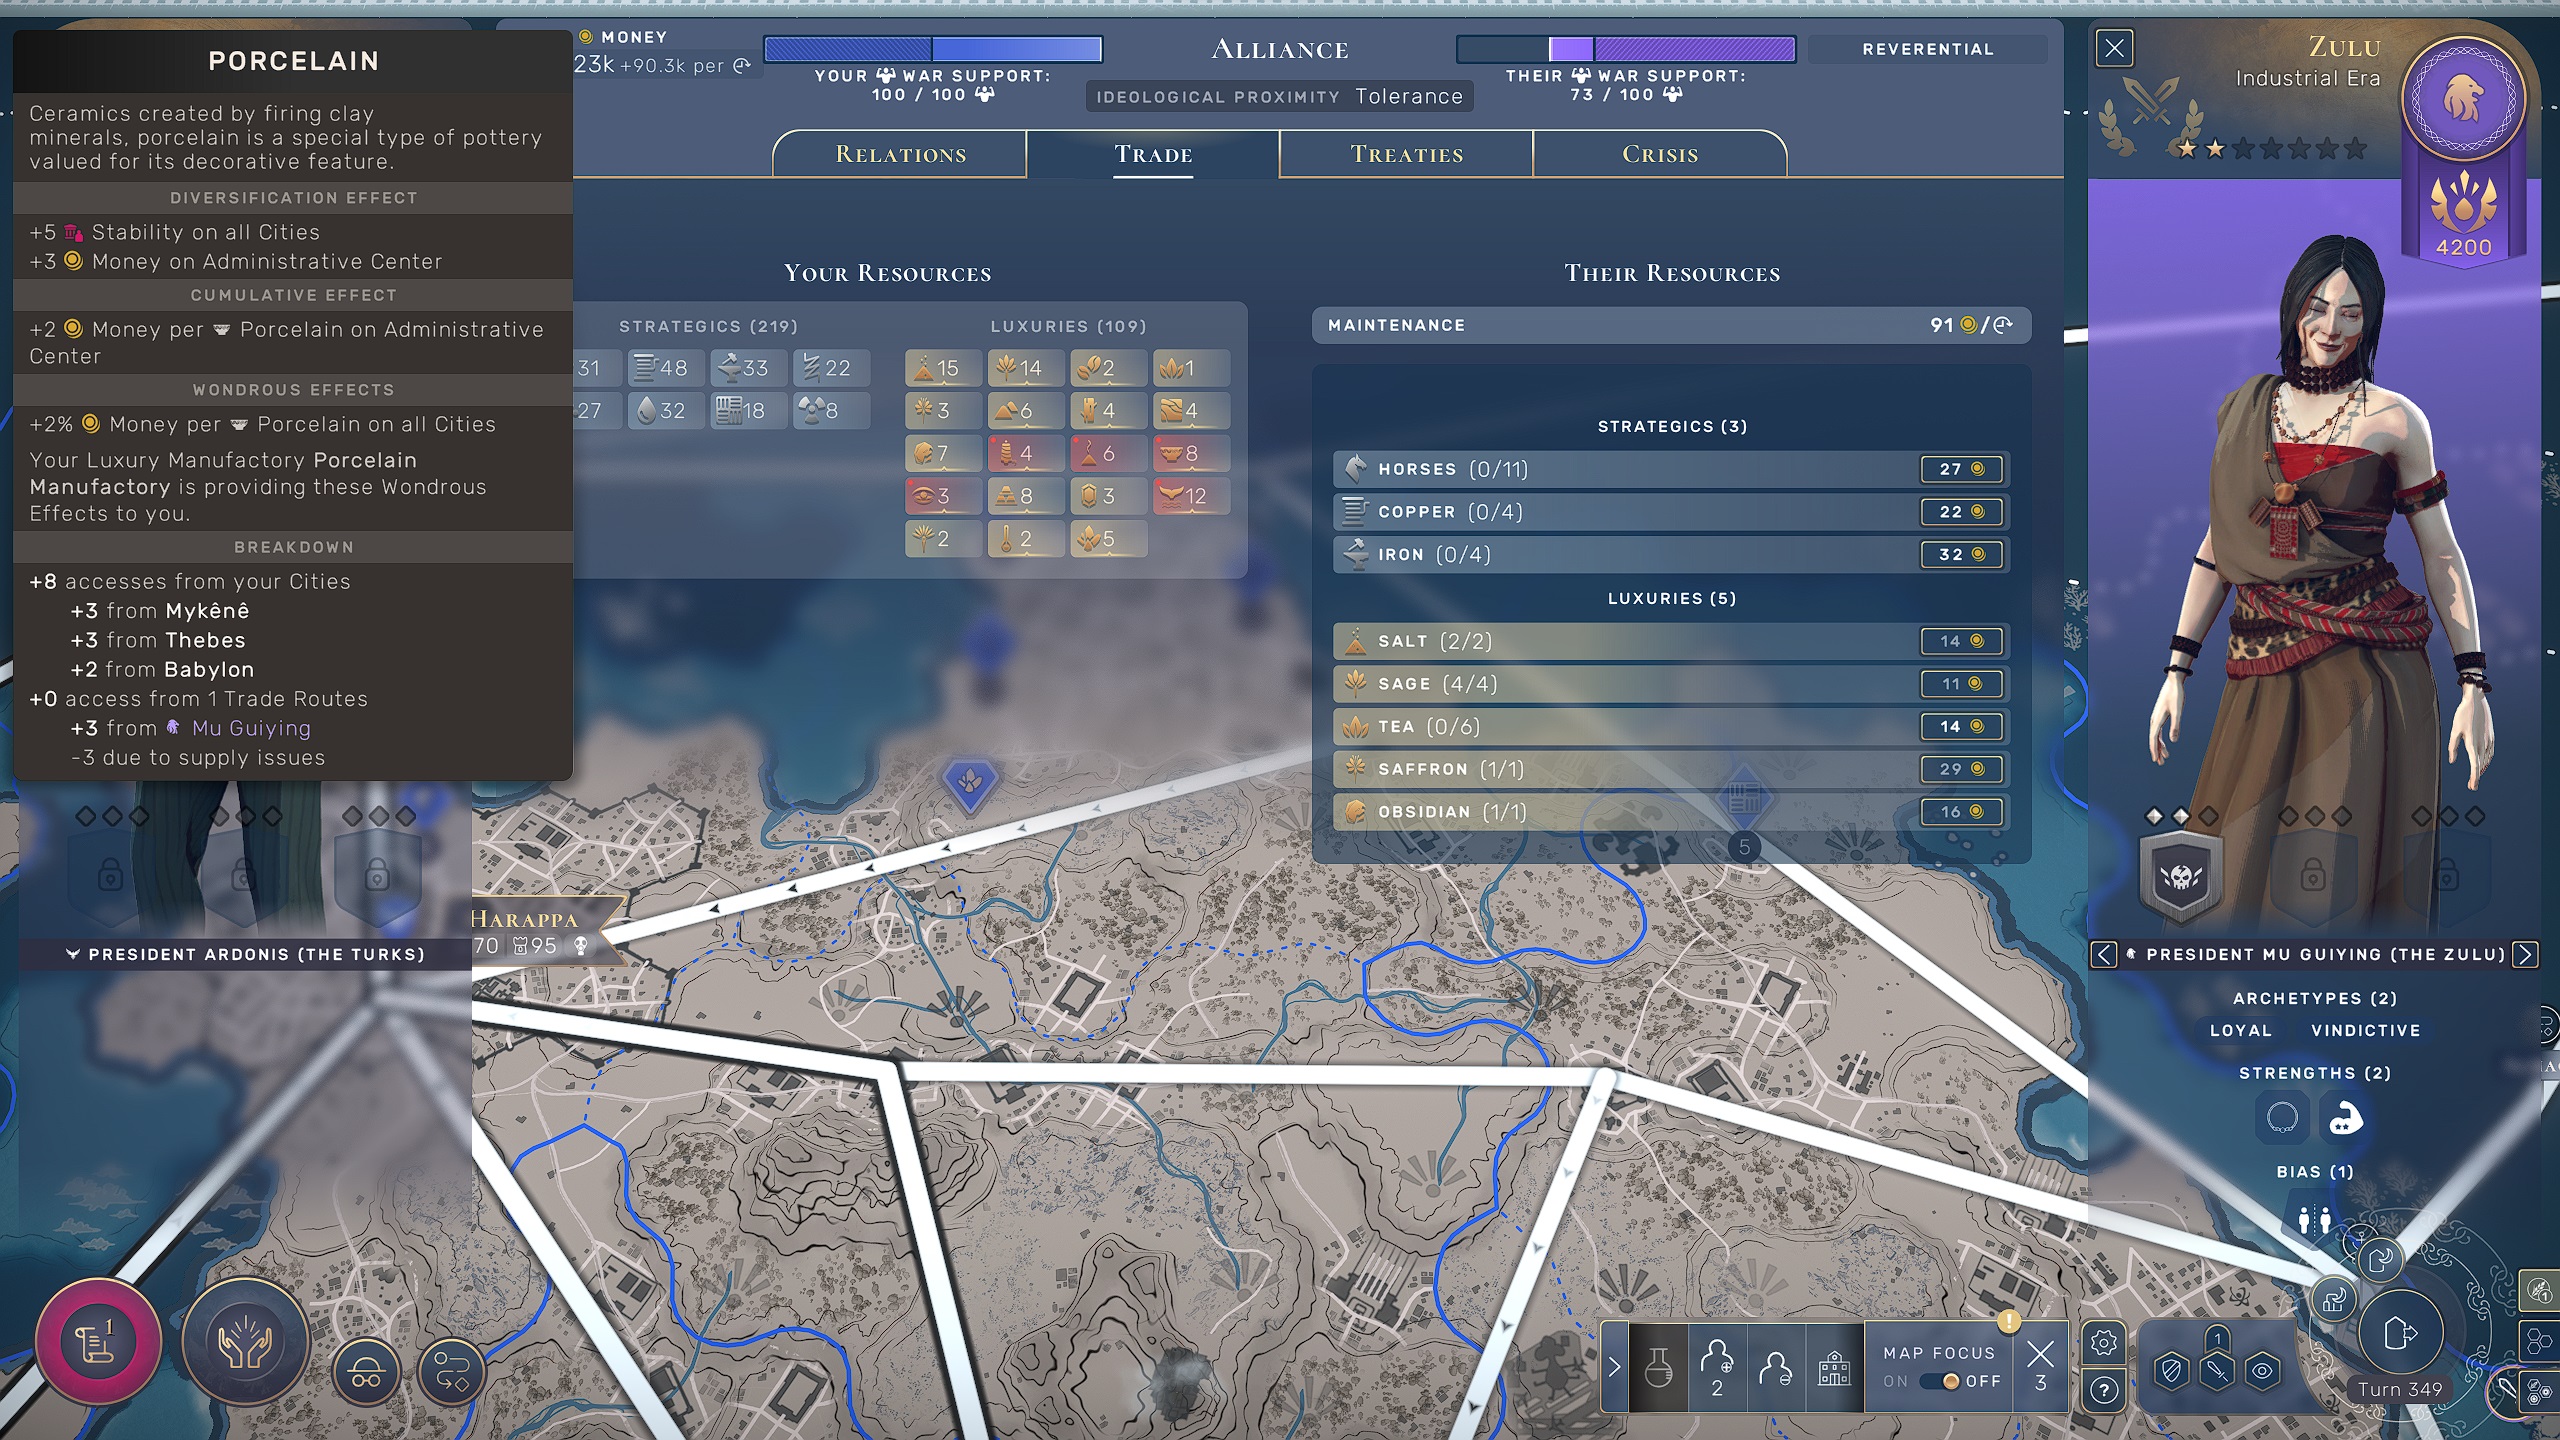The width and height of the screenshot is (2560, 1440).
Task: Select the anvil strategic resource with 33
Action: [x=748, y=368]
